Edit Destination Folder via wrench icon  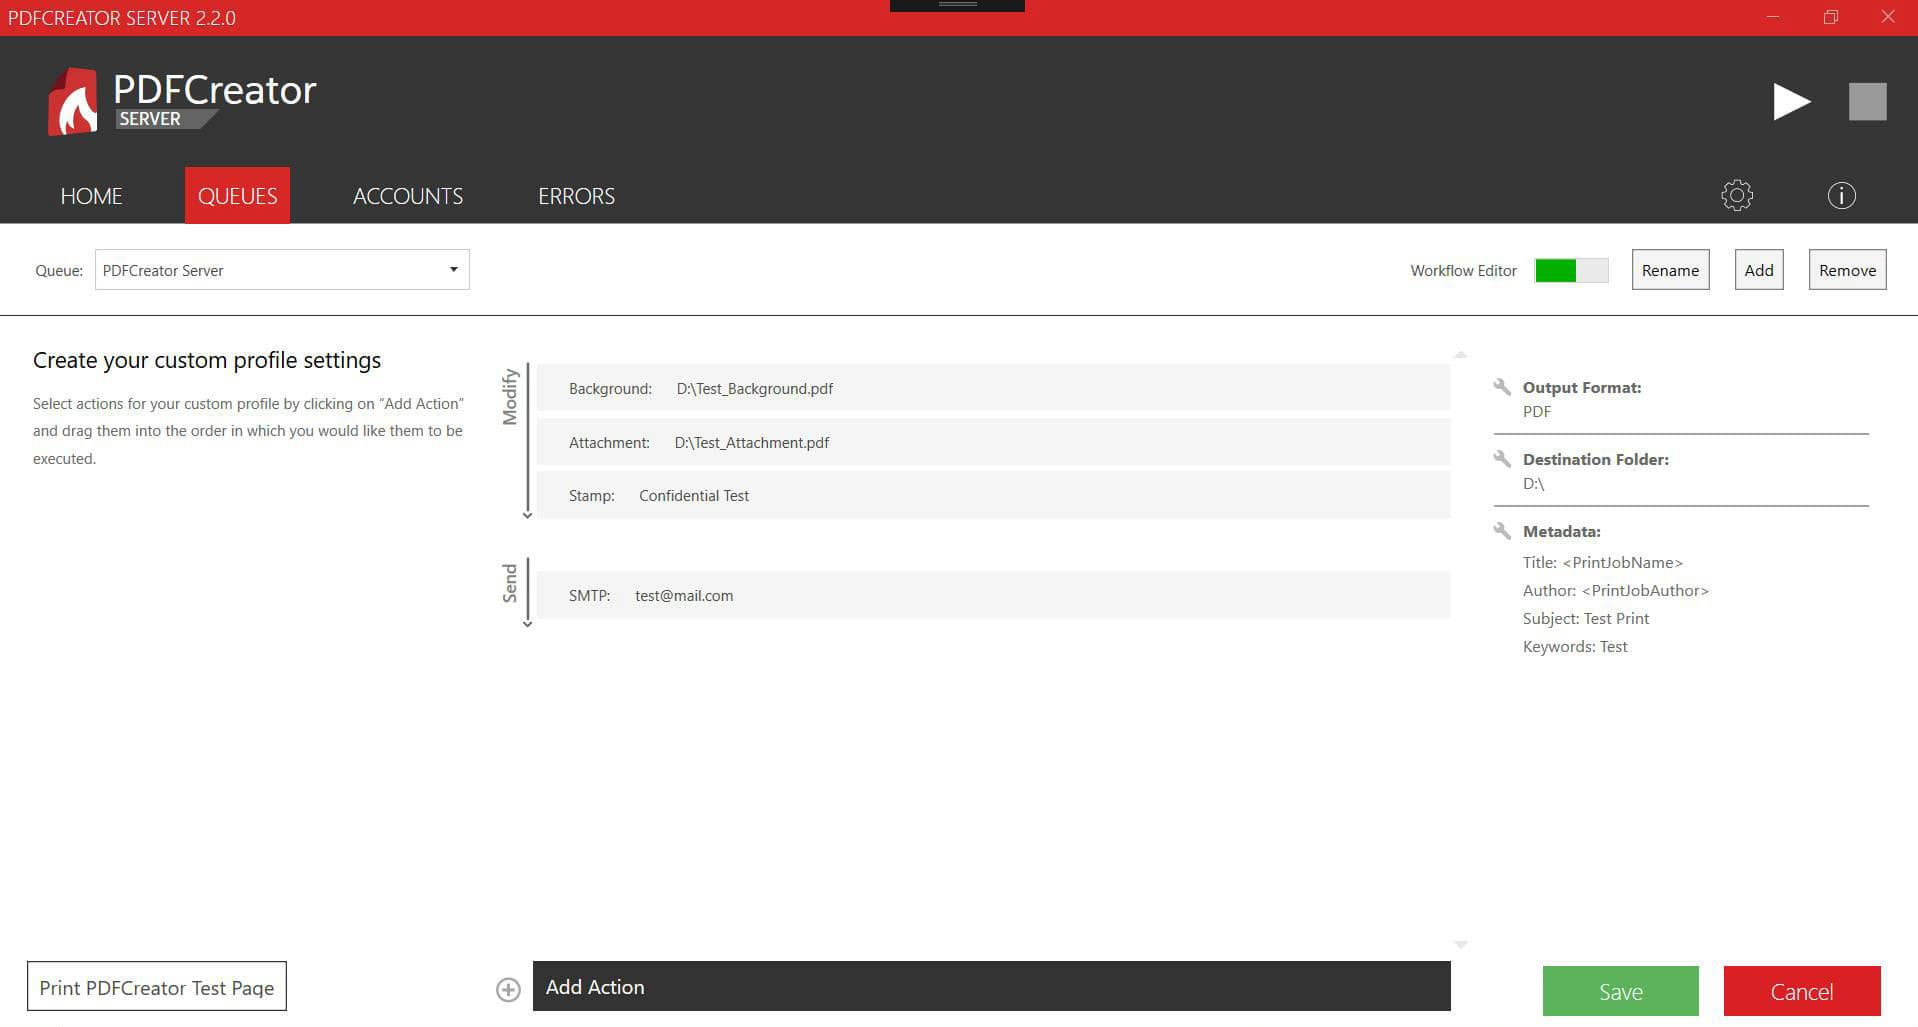click(x=1502, y=459)
